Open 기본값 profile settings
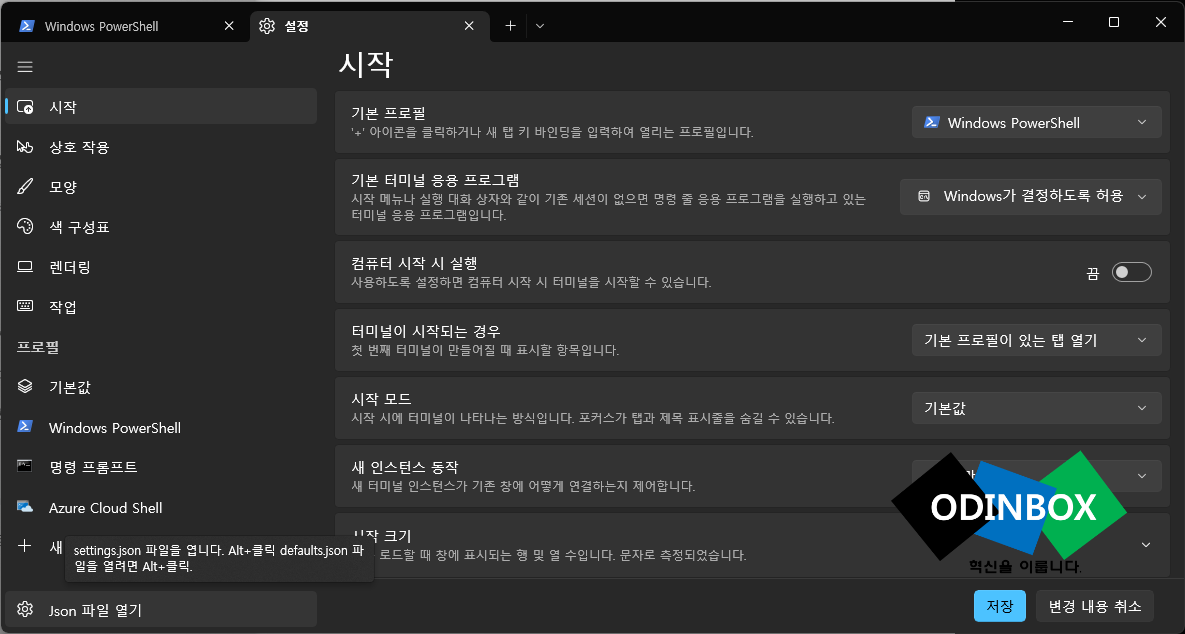Viewport: 1185px width, 634px height. coord(161,387)
